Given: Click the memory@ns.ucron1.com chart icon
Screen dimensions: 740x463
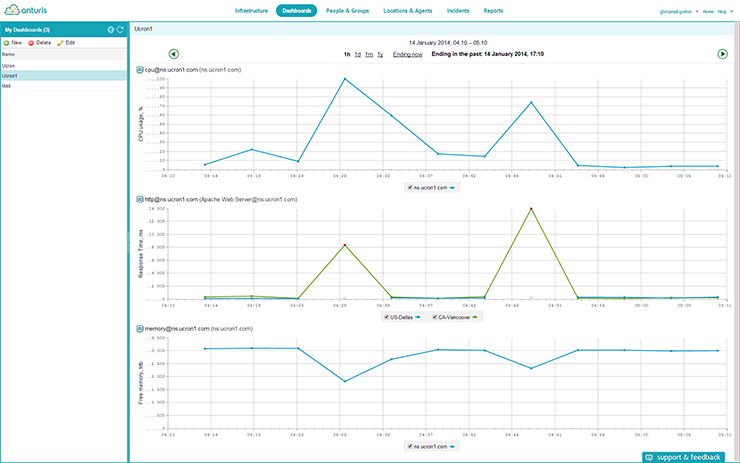Looking at the screenshot, I should coord(139,328).
